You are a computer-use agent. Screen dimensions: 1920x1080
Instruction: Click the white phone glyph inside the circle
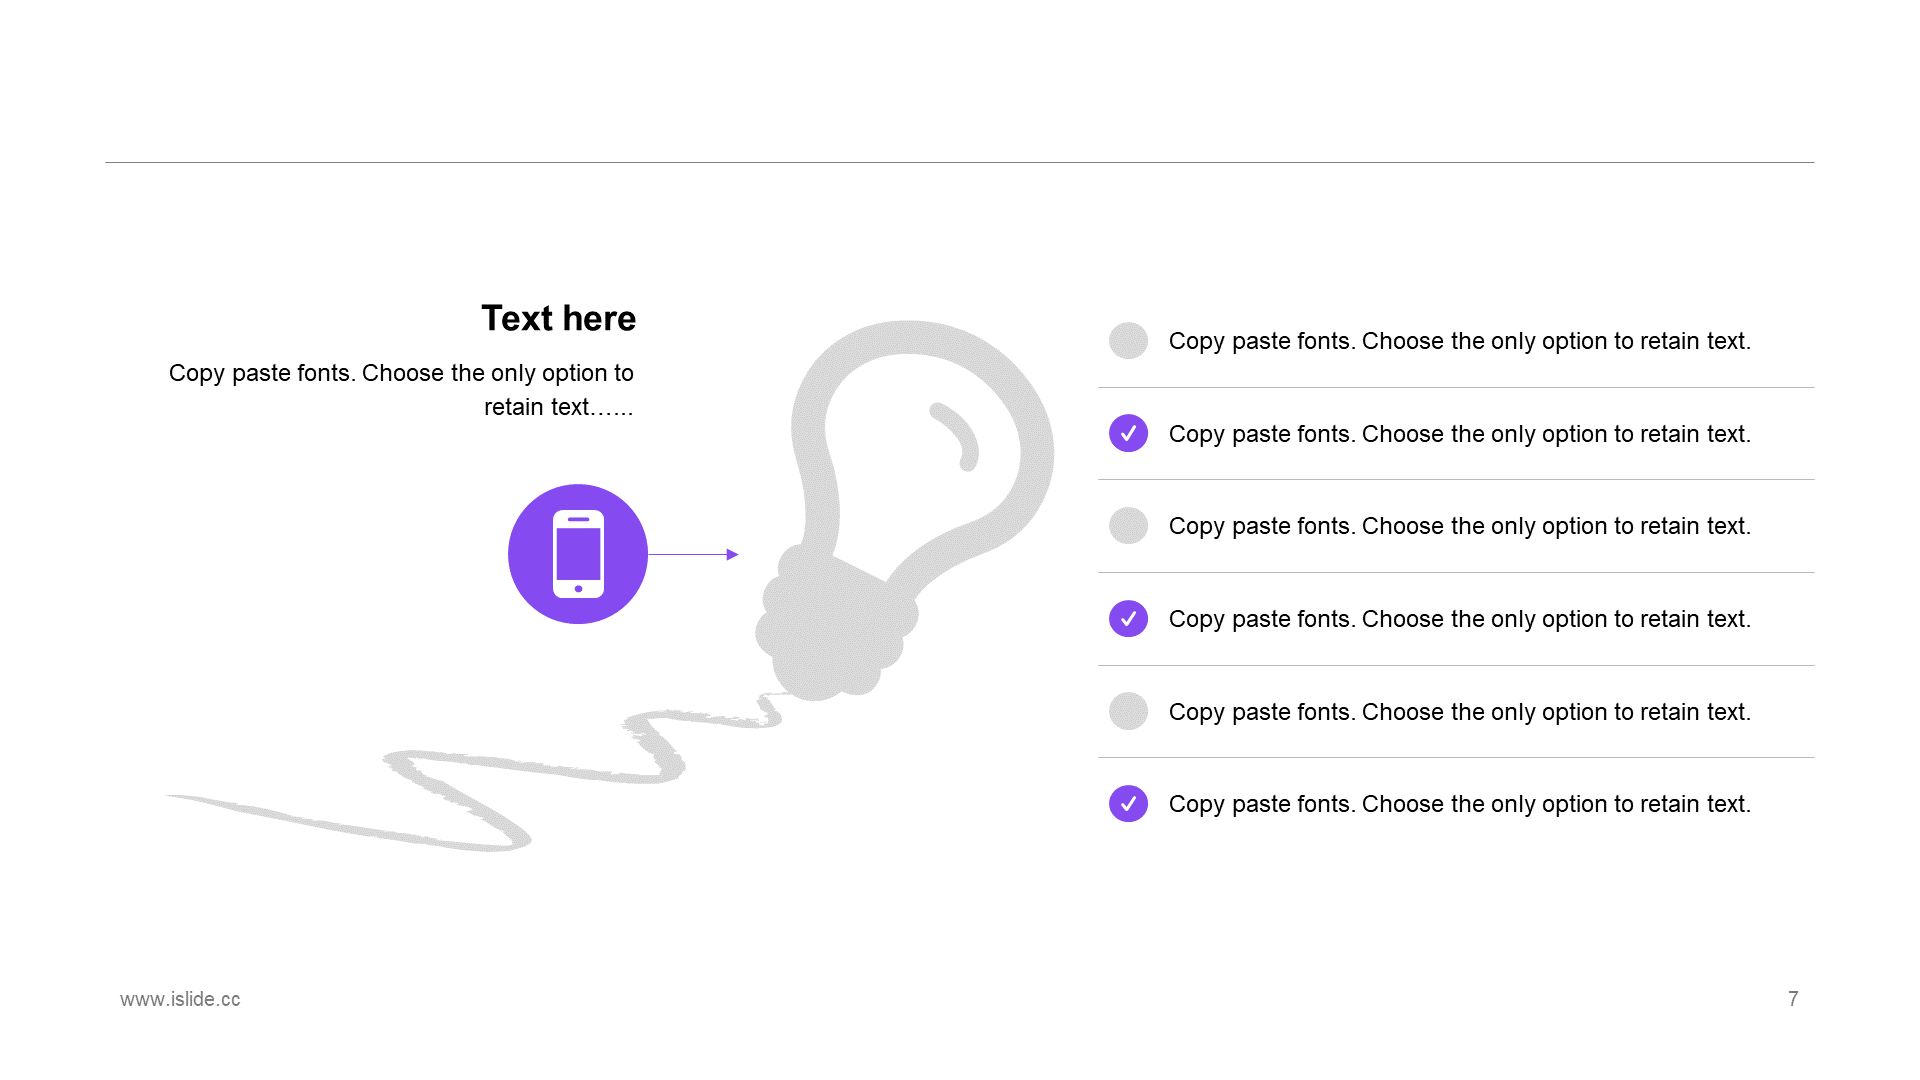578,554
